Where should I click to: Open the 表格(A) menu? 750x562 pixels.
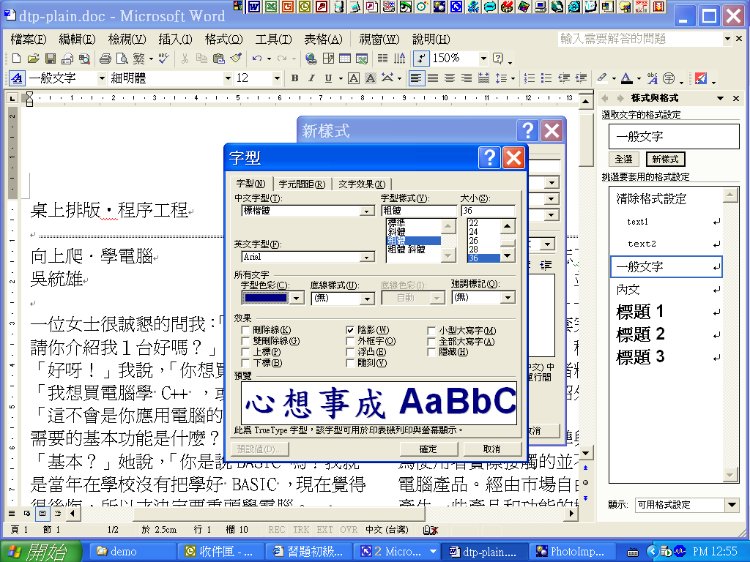pyautogui.click(x=323, y=39)
